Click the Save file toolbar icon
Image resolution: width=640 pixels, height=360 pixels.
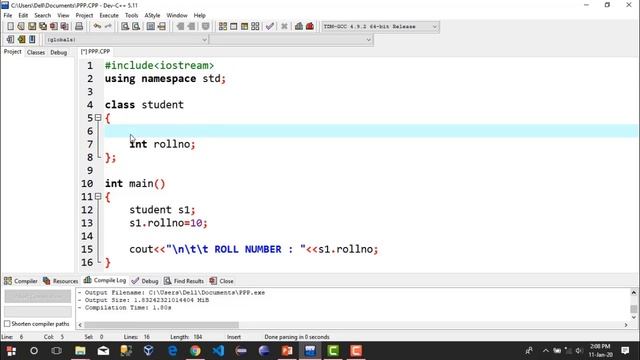pyautogui.click(x=32, y=27)
